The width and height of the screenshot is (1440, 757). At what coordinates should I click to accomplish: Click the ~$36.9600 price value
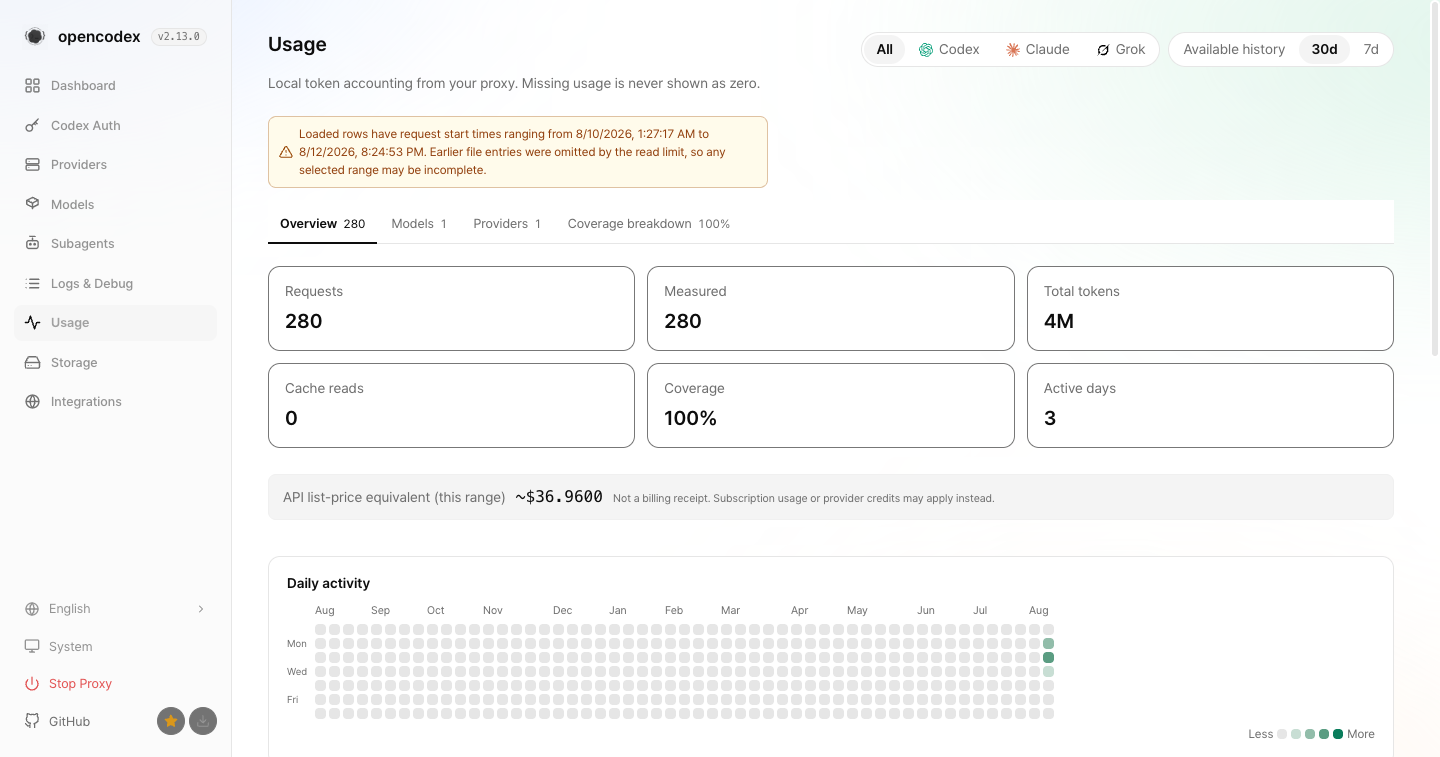point(559,497)
